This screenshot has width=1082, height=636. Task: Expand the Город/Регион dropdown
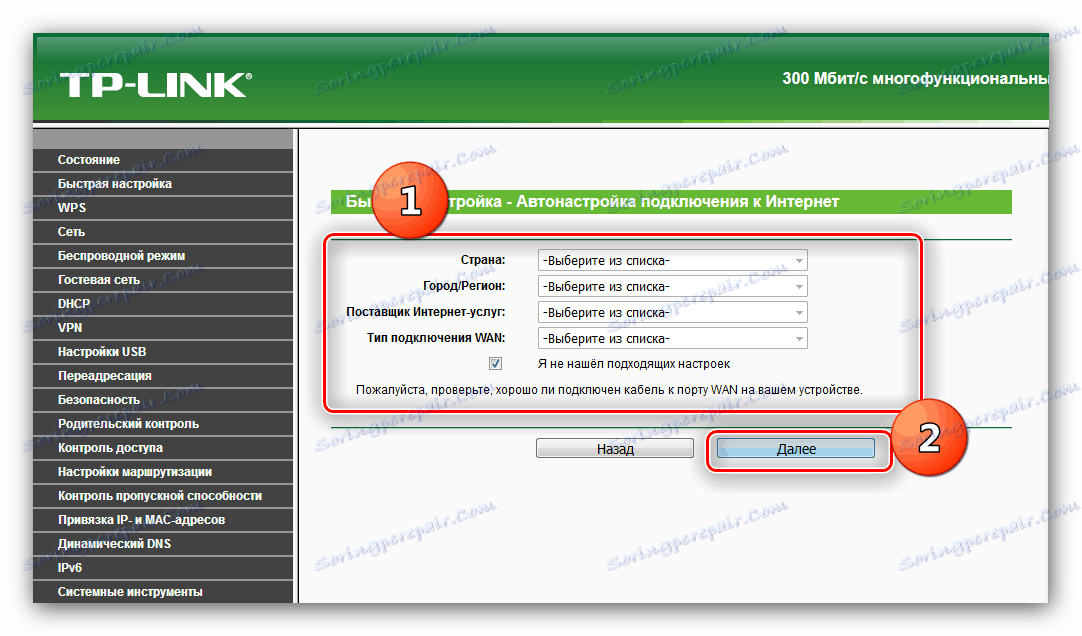point(672,286)
